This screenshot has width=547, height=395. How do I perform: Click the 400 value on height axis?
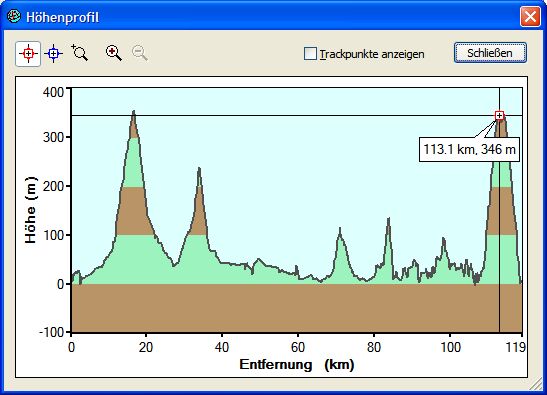pos(53,92)
